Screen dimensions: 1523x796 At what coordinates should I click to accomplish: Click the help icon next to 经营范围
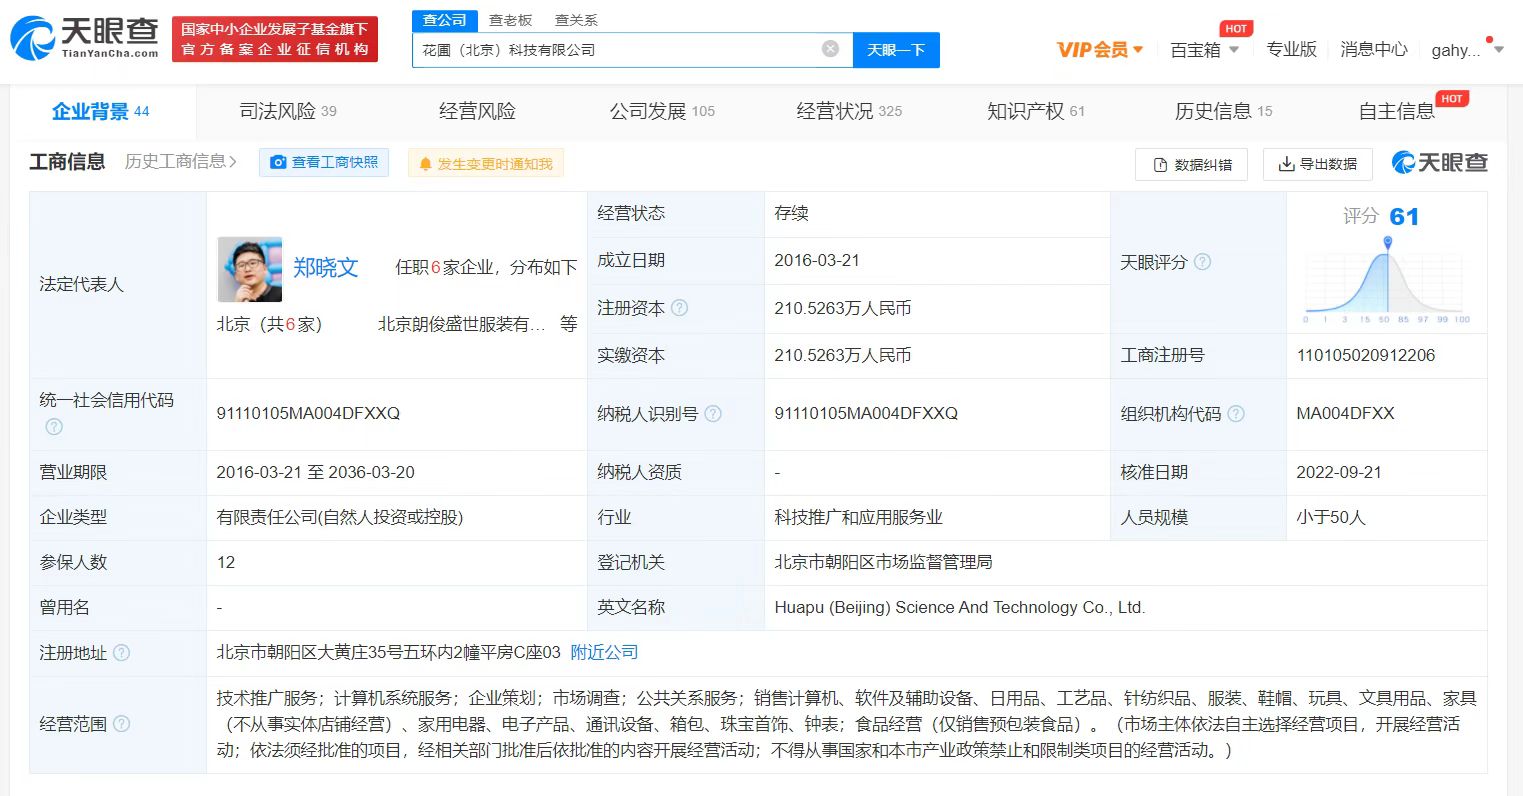pyautogui.click(x=121, y=723)
